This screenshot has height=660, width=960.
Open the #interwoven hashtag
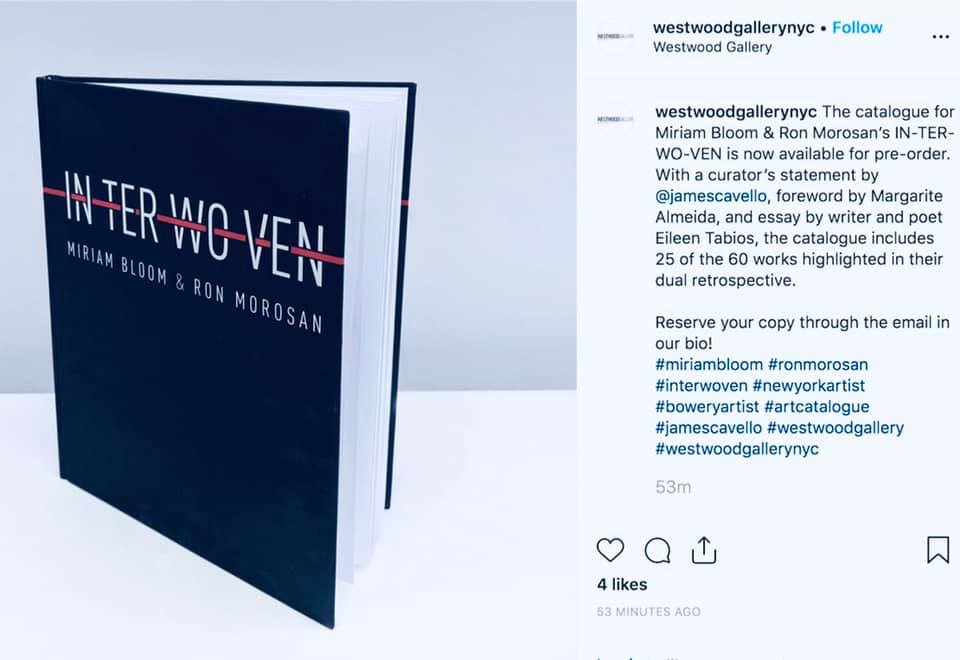click(701, 386)
